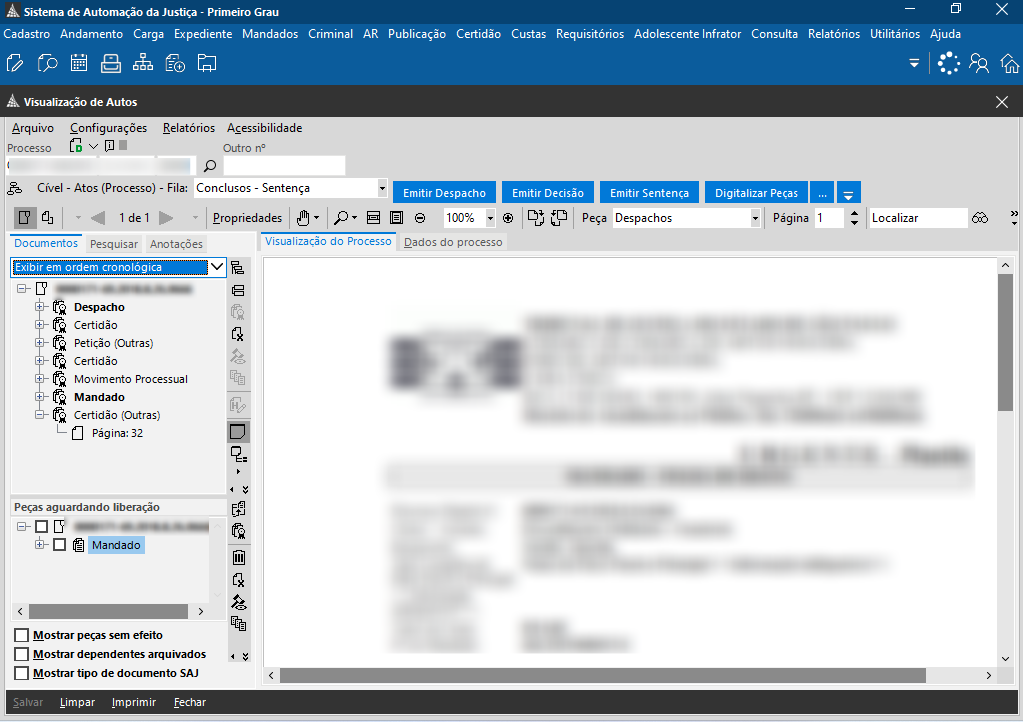Click the vertical scrollbar of the document viewer
This screenshot has width=1023, height=722.
click(1005, 342)
